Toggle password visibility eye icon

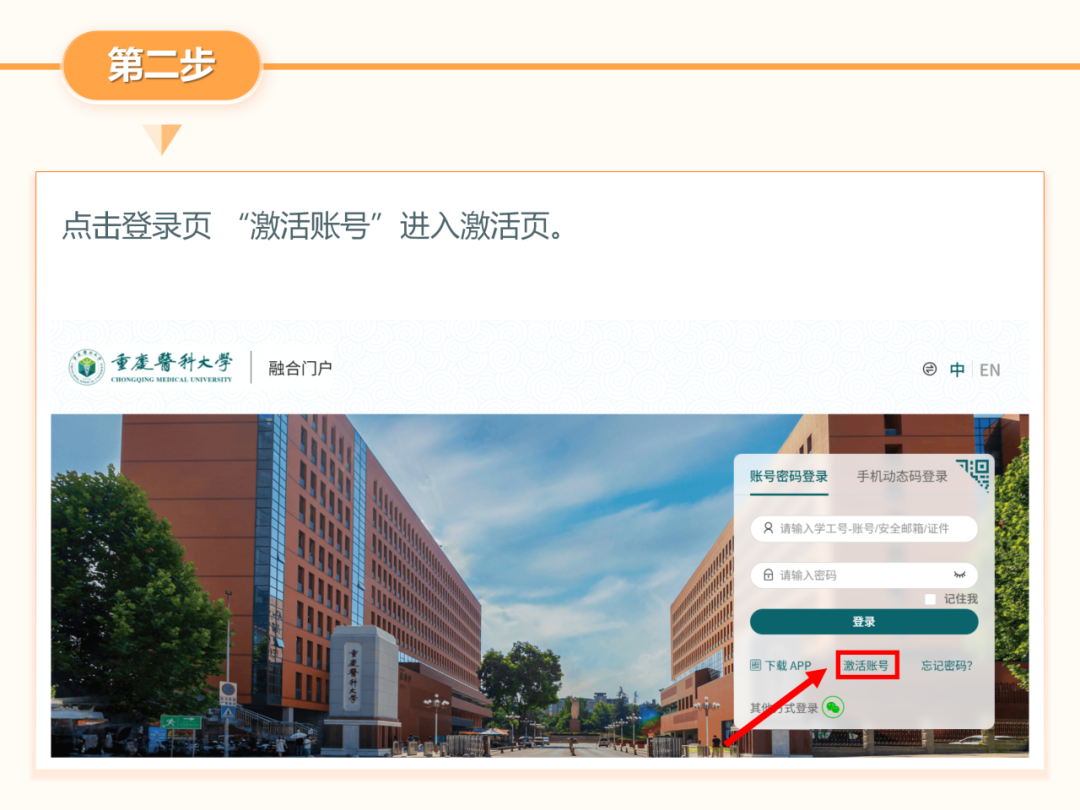pyautogui.click(x=959, y=574)
